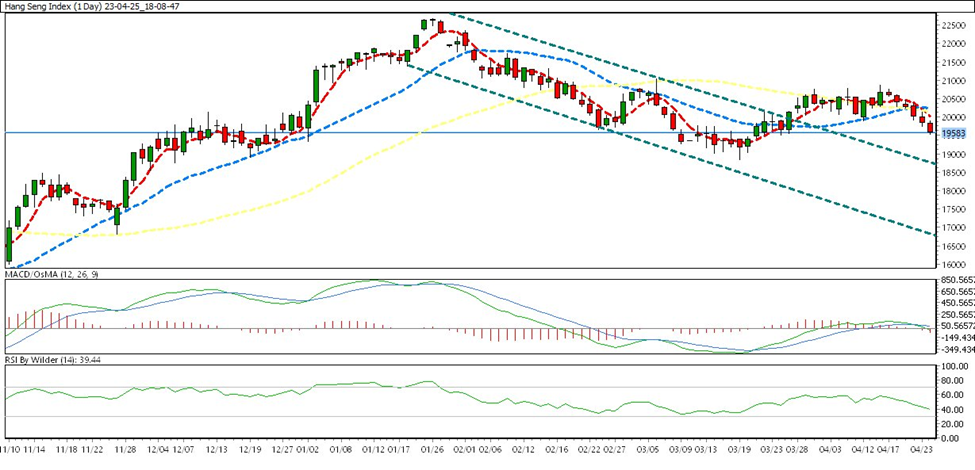This screenshot has width=975, height=470.
Task: Click the 18500 price axis label
Action: (956, 173)
